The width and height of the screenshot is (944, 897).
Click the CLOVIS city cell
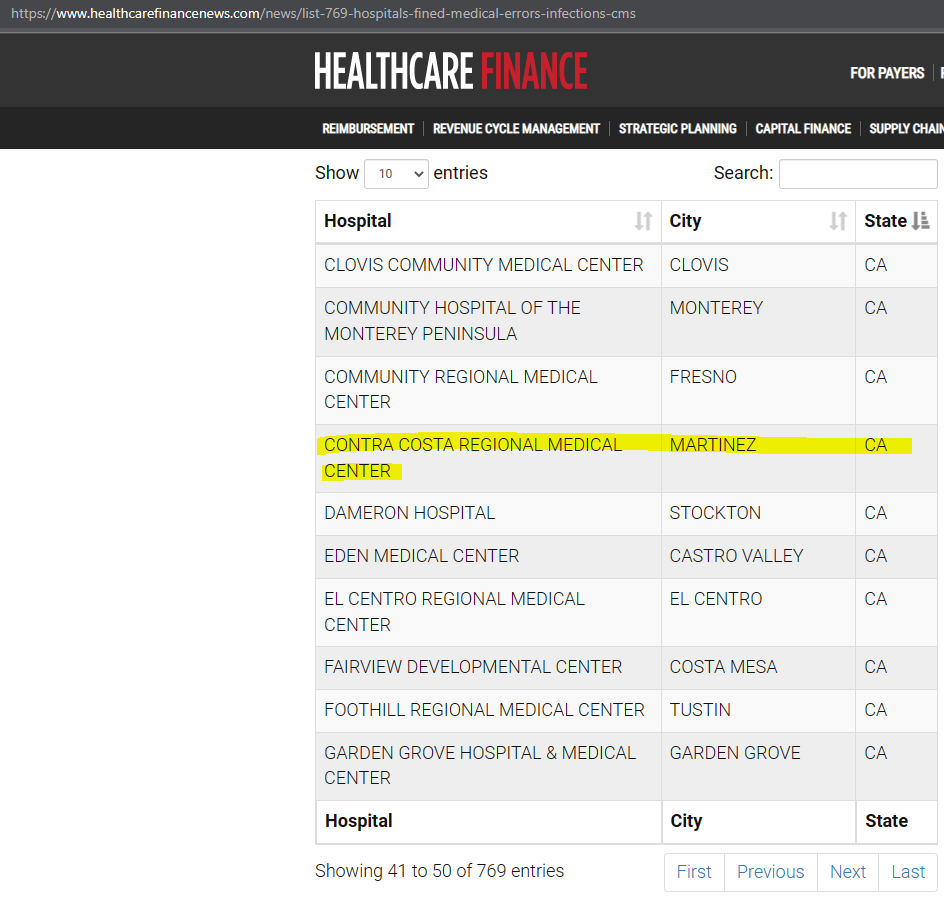(x=758, y=265)
